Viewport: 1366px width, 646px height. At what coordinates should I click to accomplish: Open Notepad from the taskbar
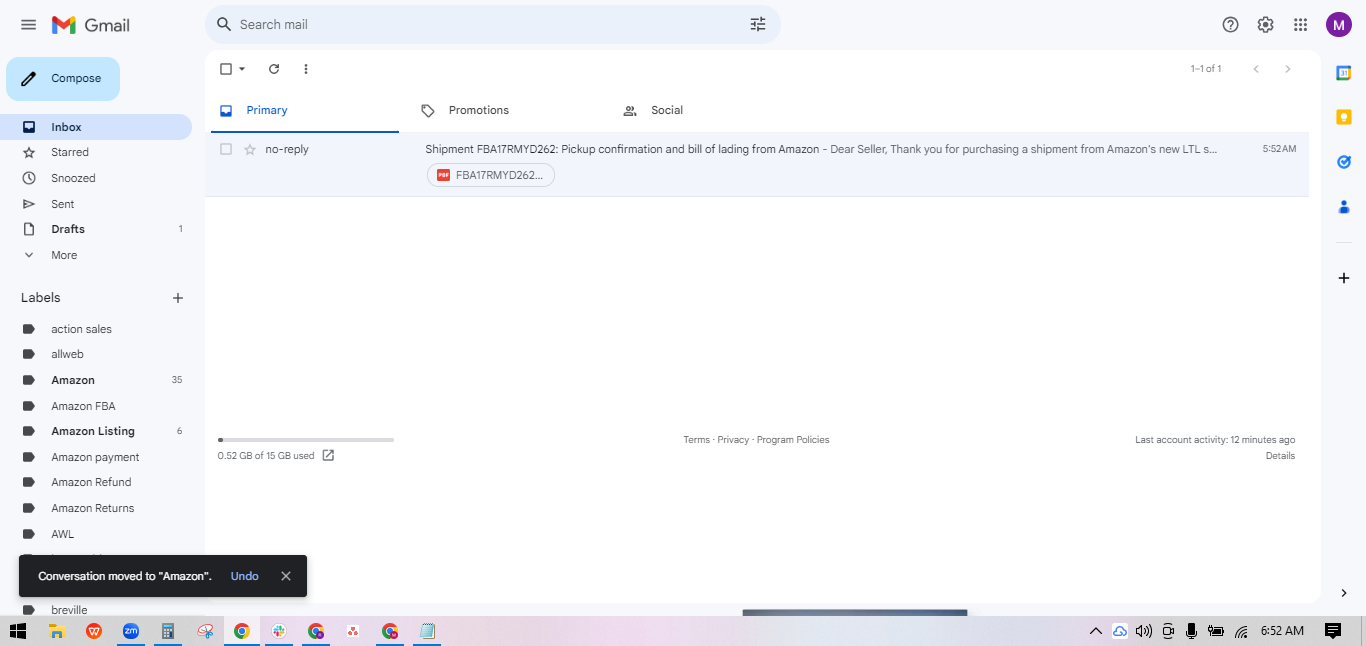pyautogui.click(x=427, y=631)
